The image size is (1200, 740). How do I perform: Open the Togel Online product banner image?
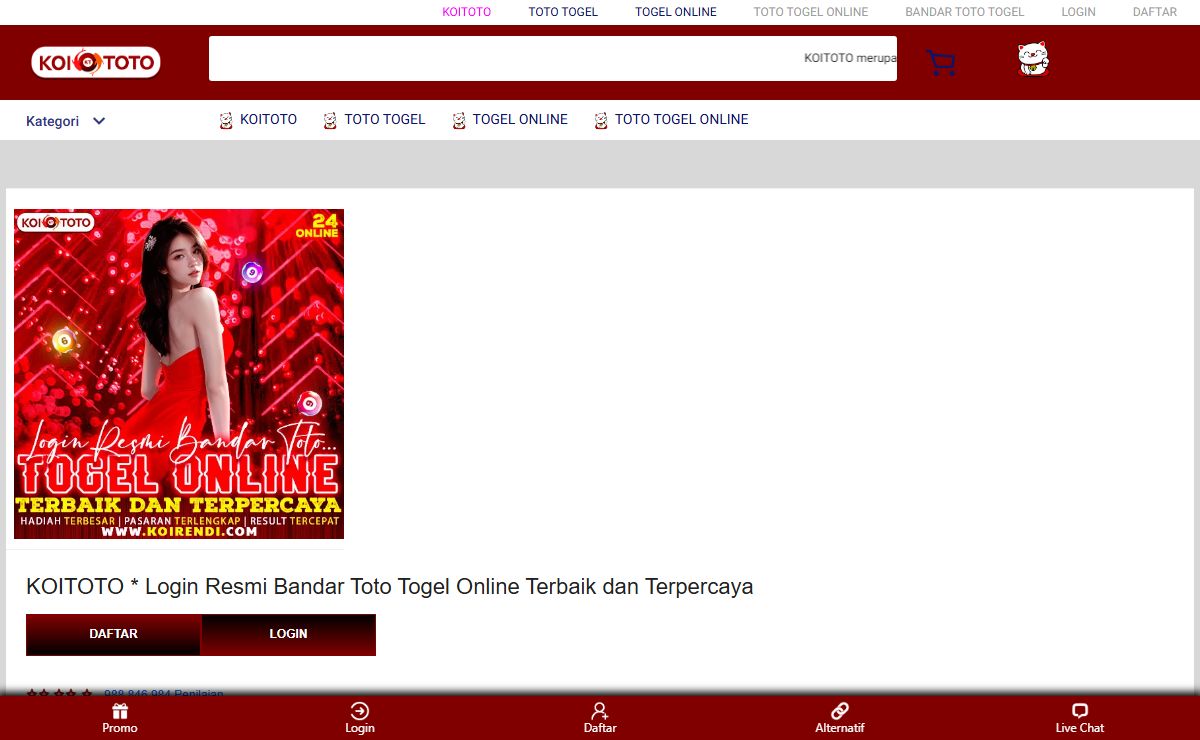(x=179, y=374)
